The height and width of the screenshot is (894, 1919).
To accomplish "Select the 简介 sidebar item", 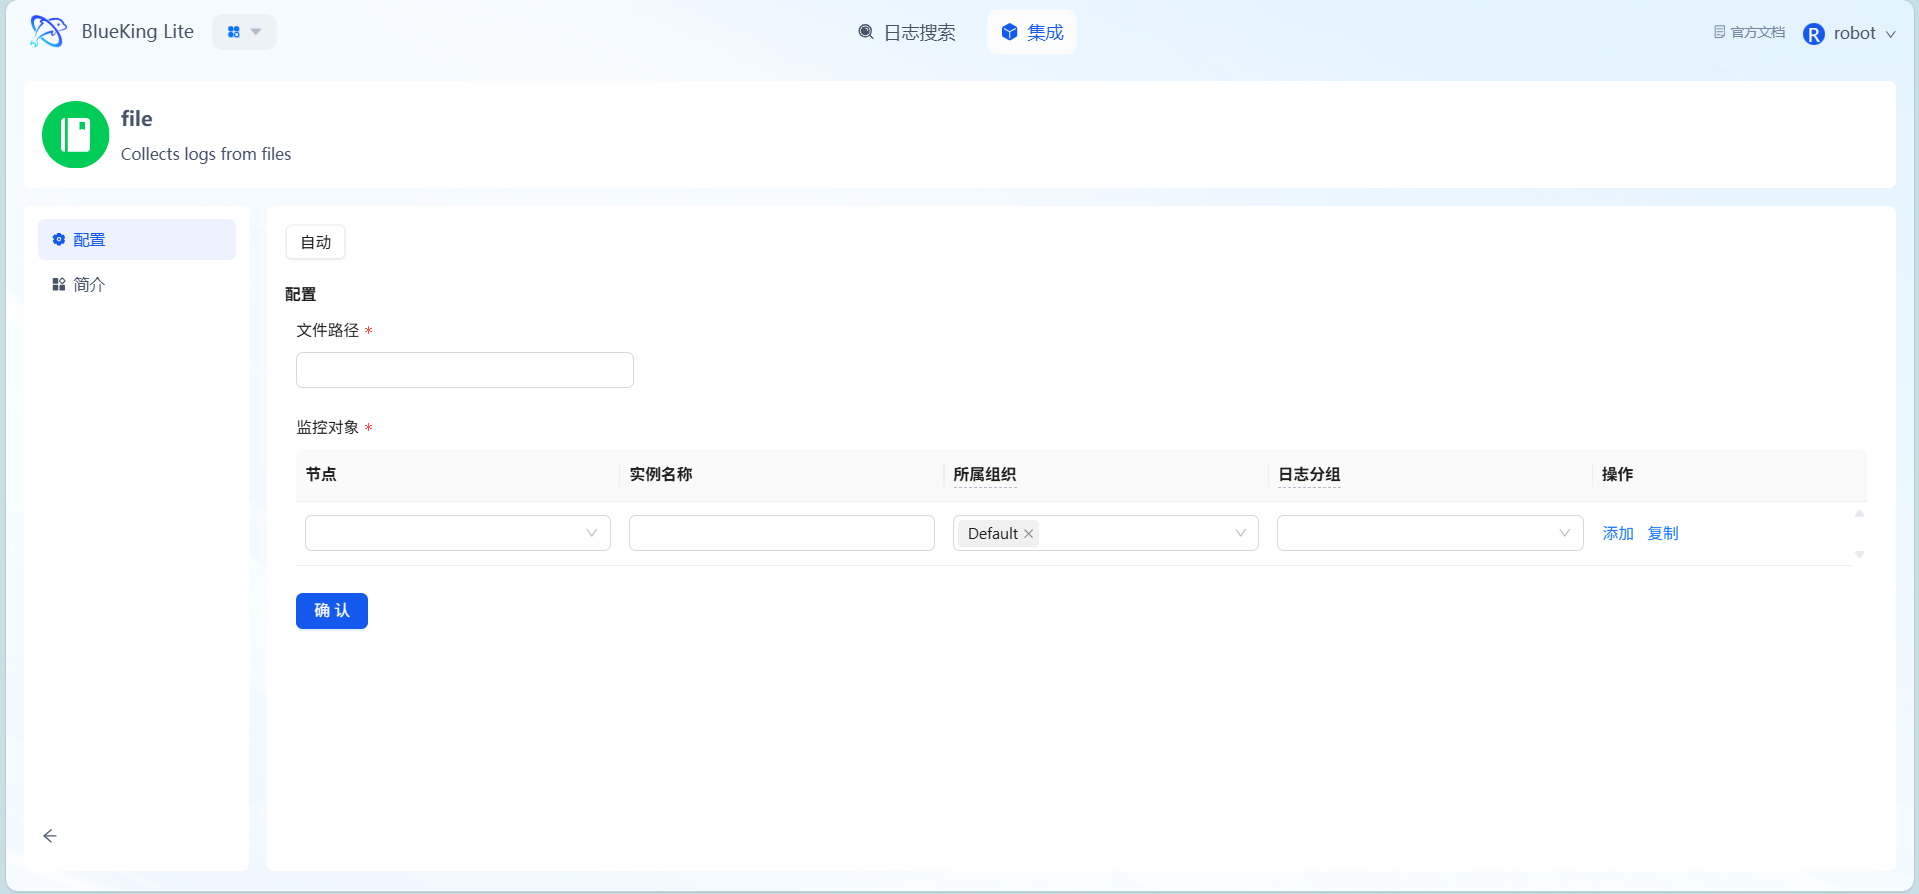I will (137, 285).
